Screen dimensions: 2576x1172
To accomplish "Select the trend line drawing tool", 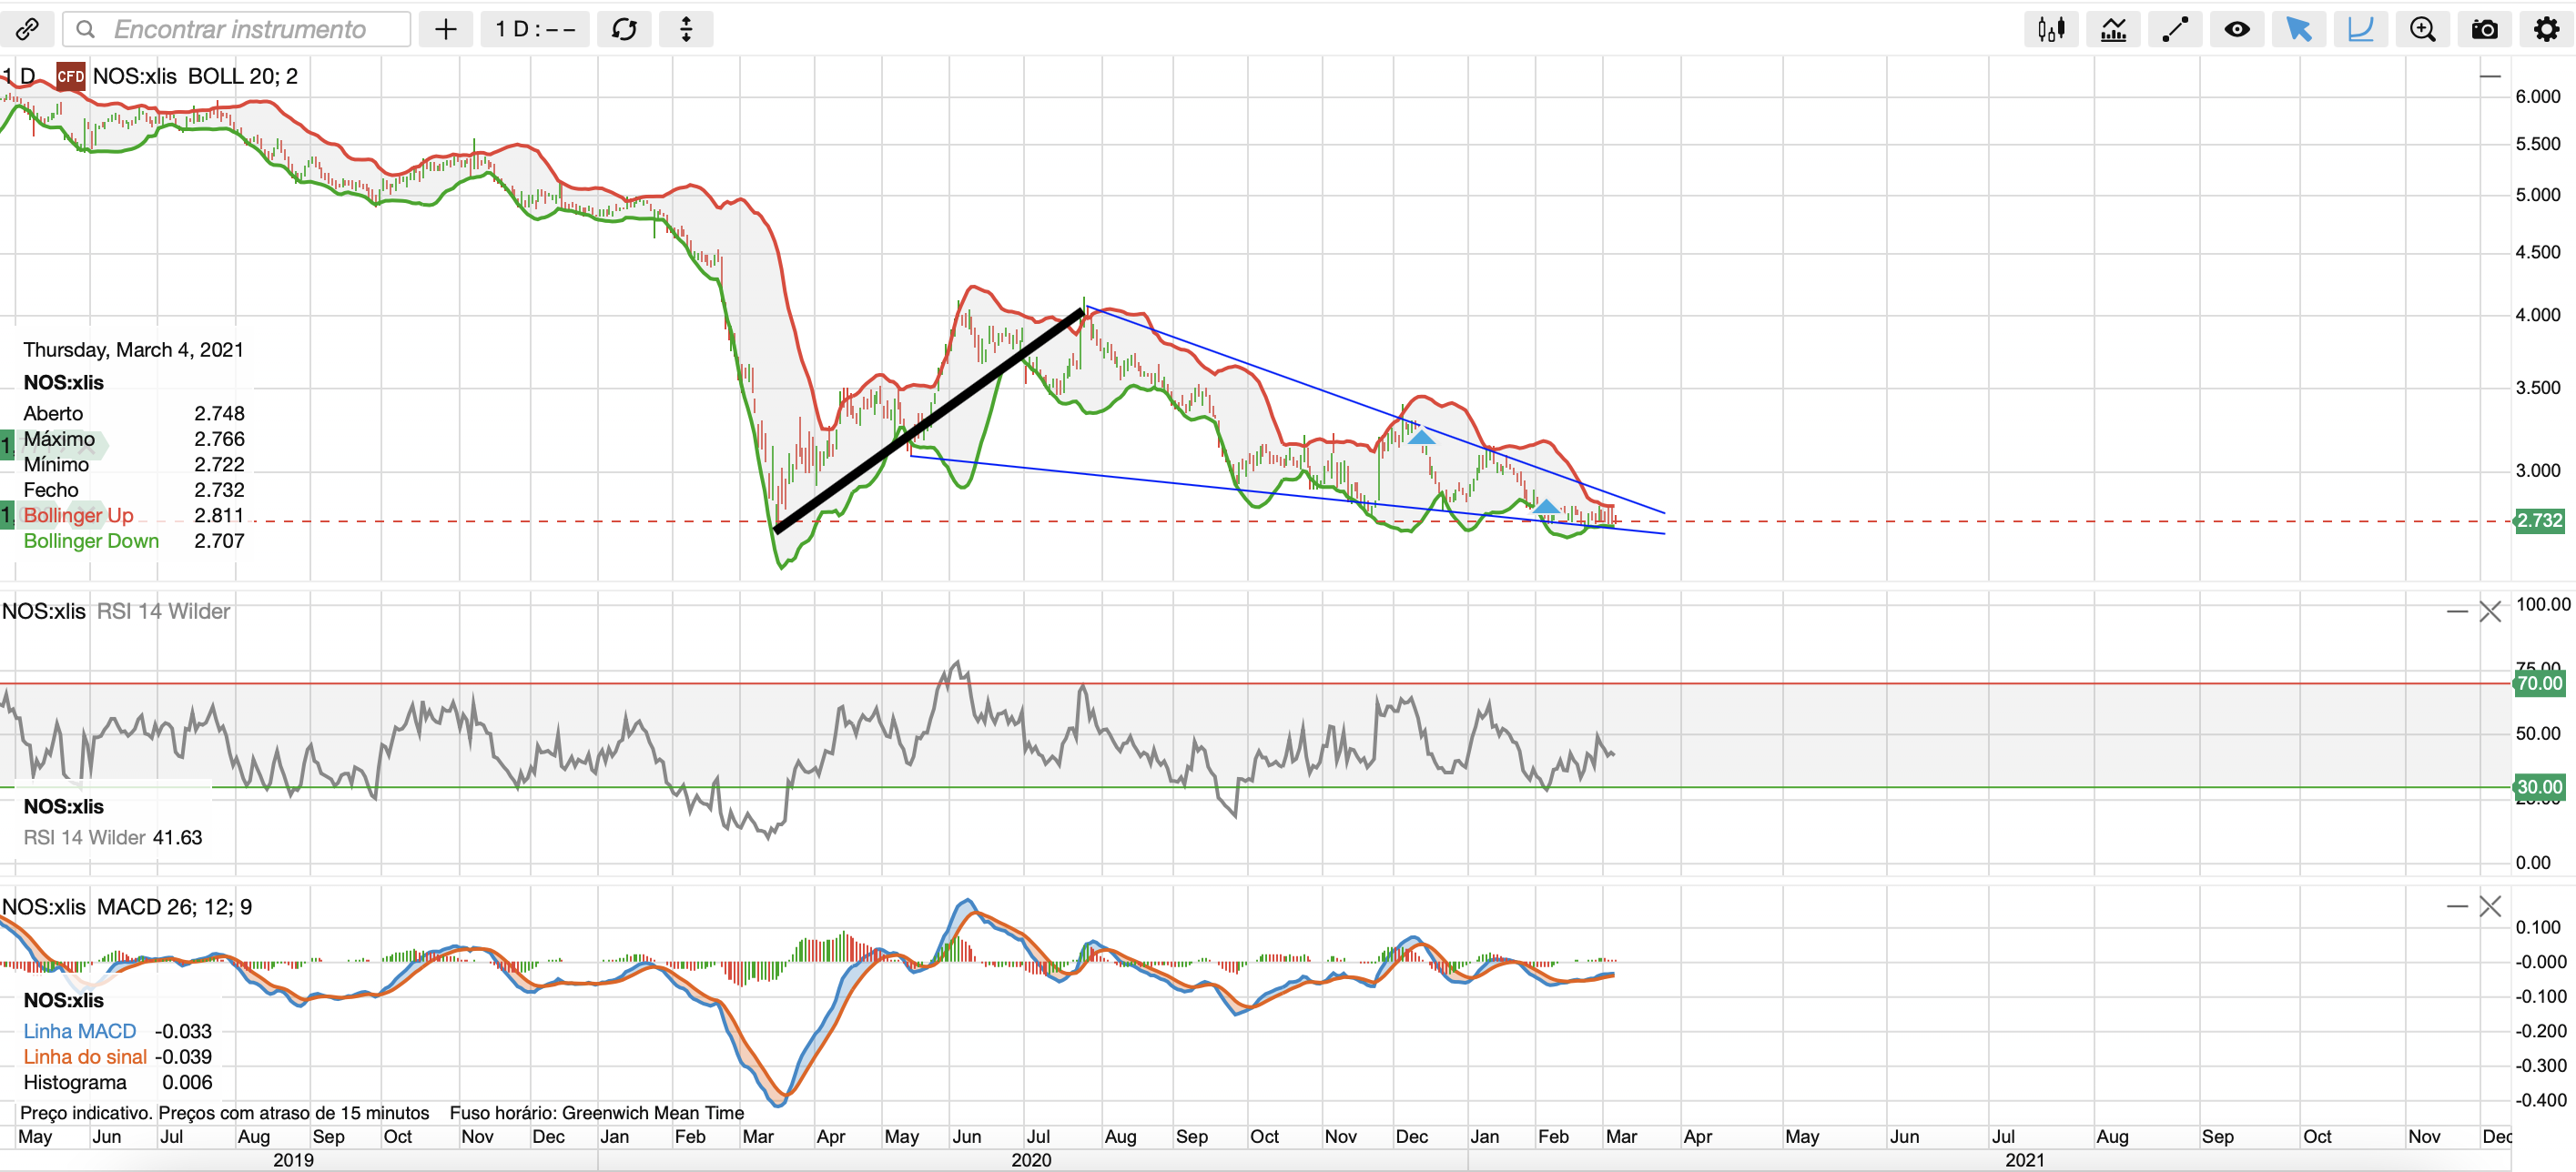I will (2175, 29).
